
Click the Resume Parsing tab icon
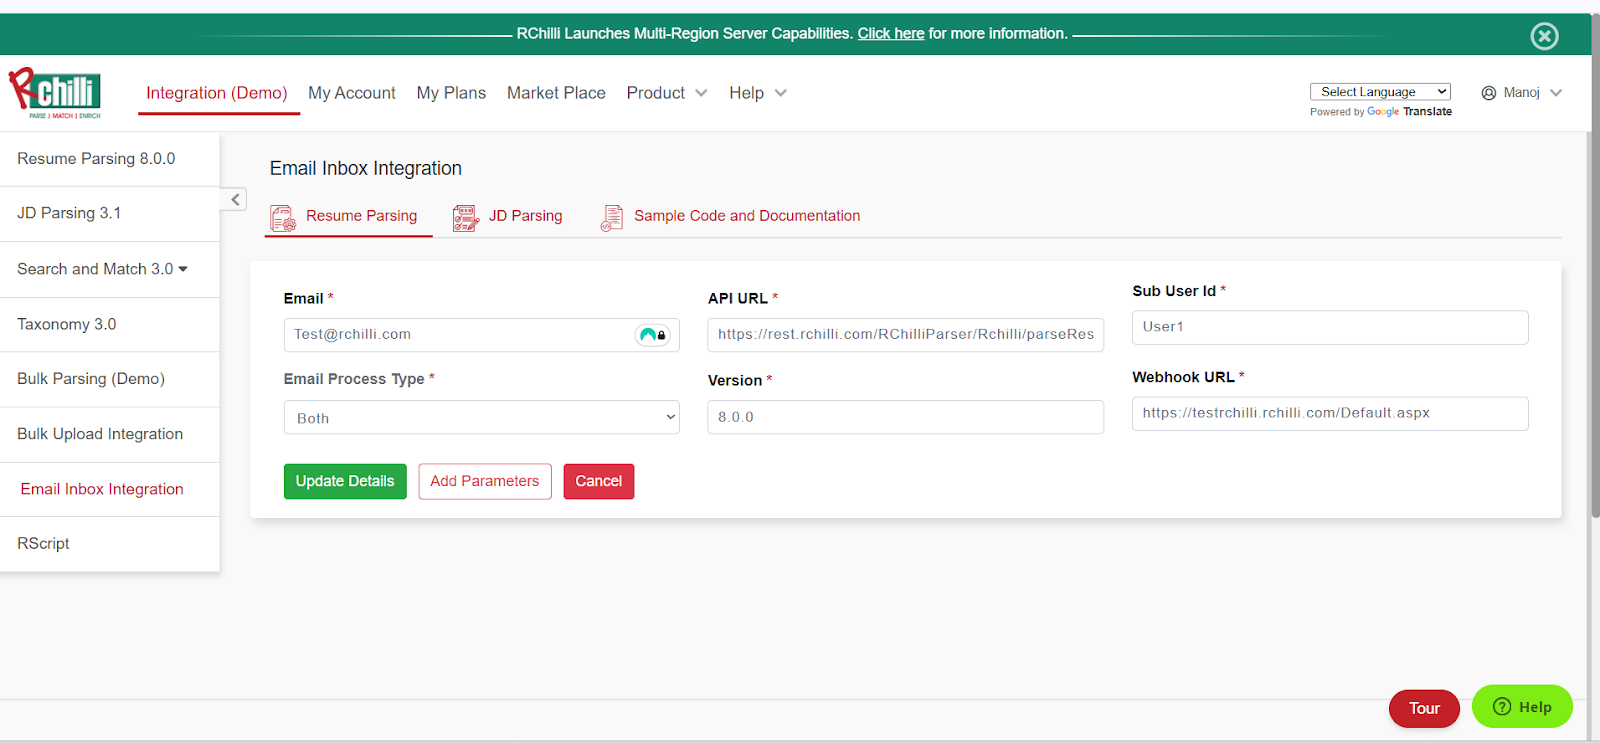283,217
